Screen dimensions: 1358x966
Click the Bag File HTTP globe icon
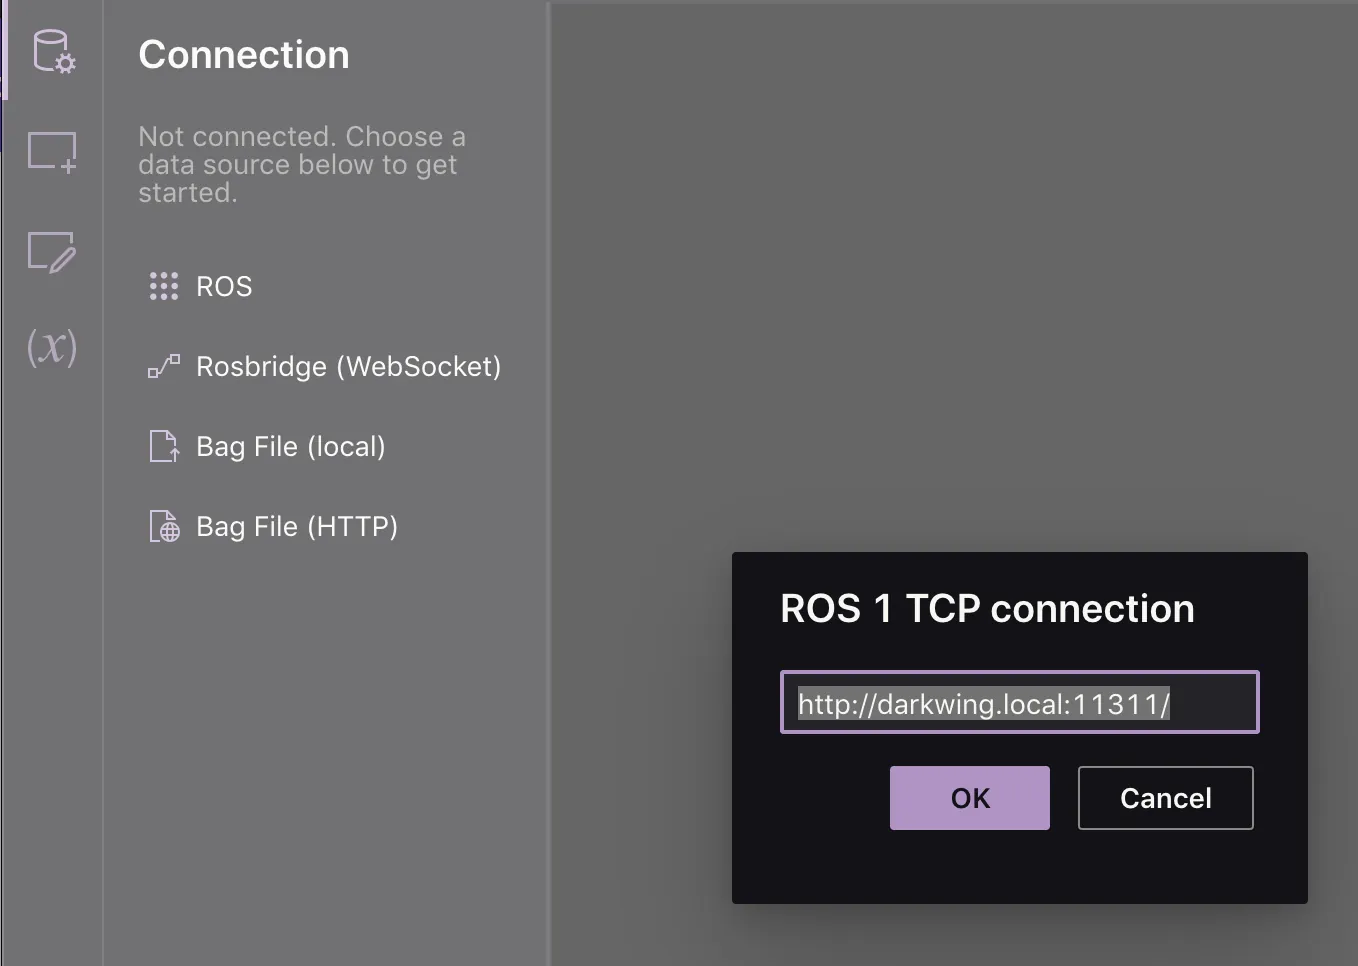click(164, 526)
